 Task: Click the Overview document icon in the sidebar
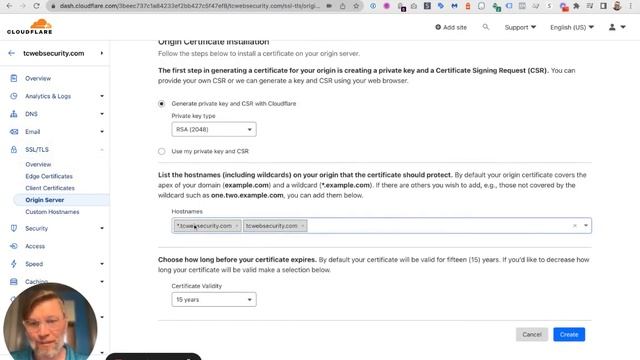(13, 78)
